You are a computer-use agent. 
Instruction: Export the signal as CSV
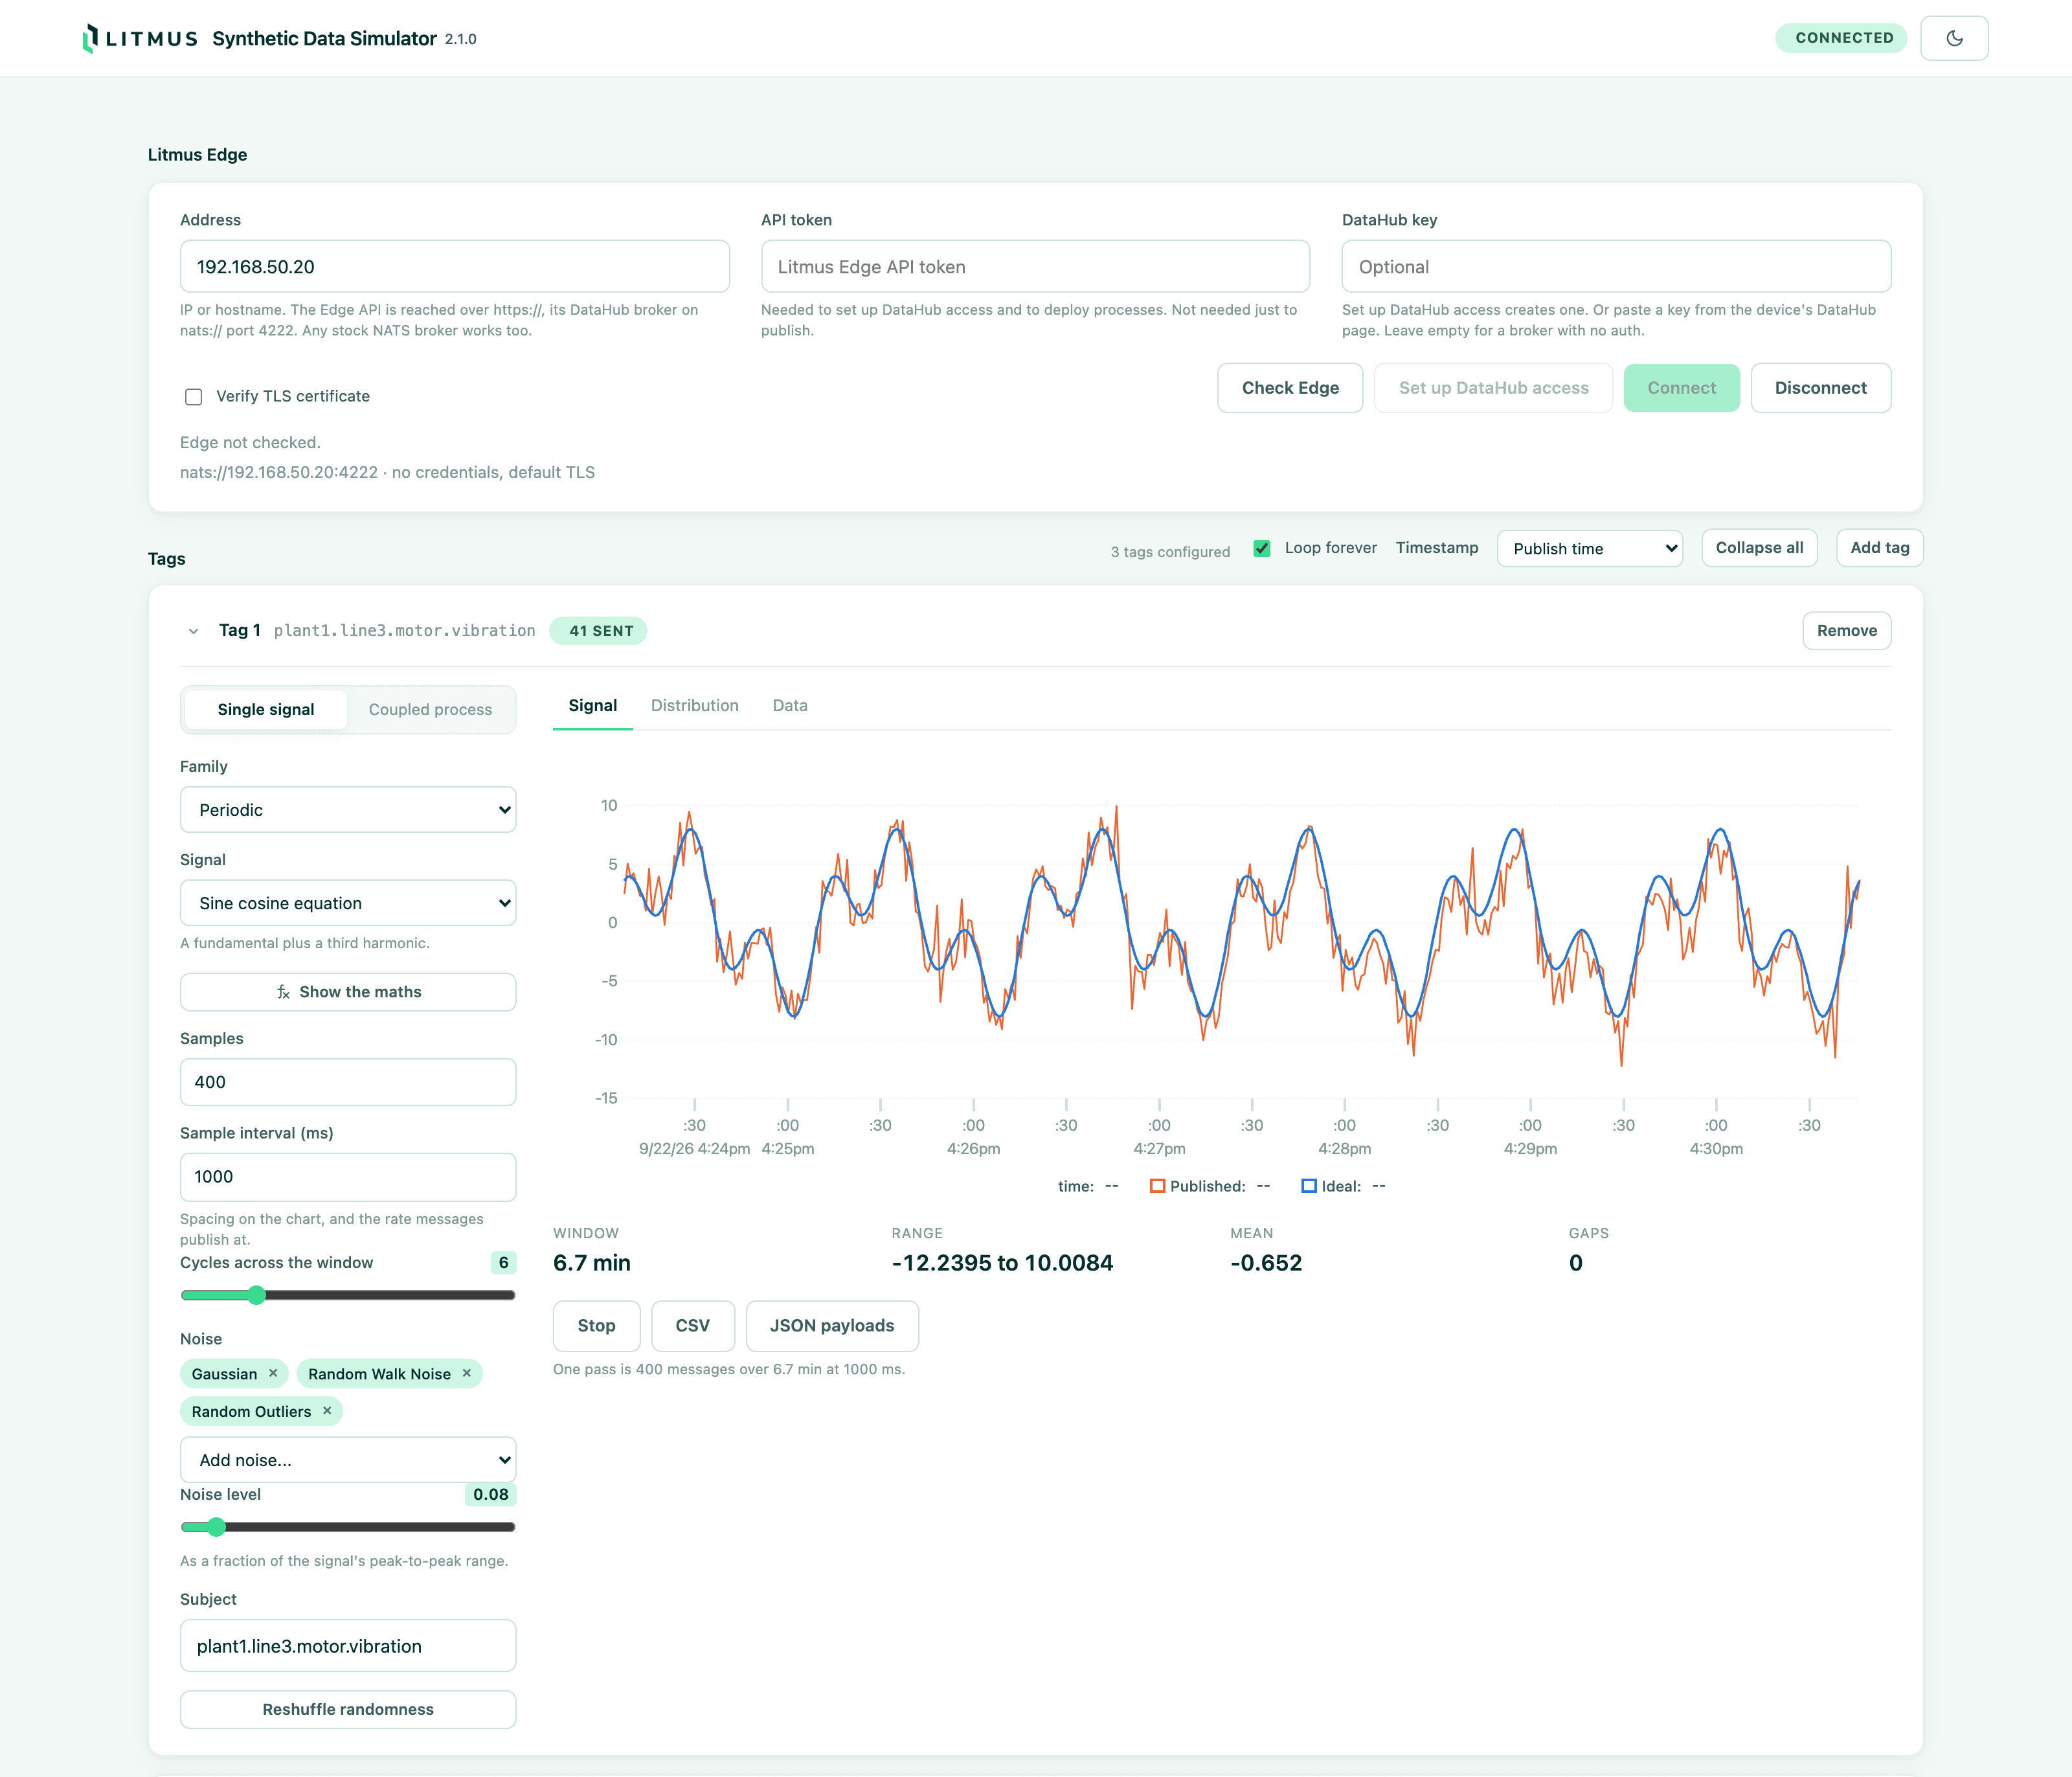692,1326
